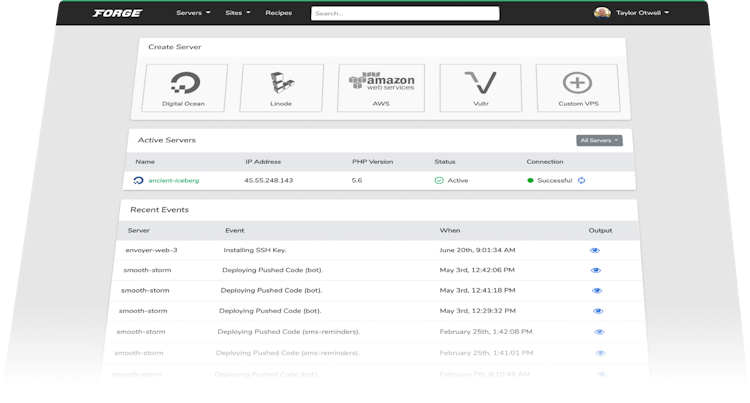Refresh the server connection status
This screenshot has height=403, width=750.
tap(582, 181)
